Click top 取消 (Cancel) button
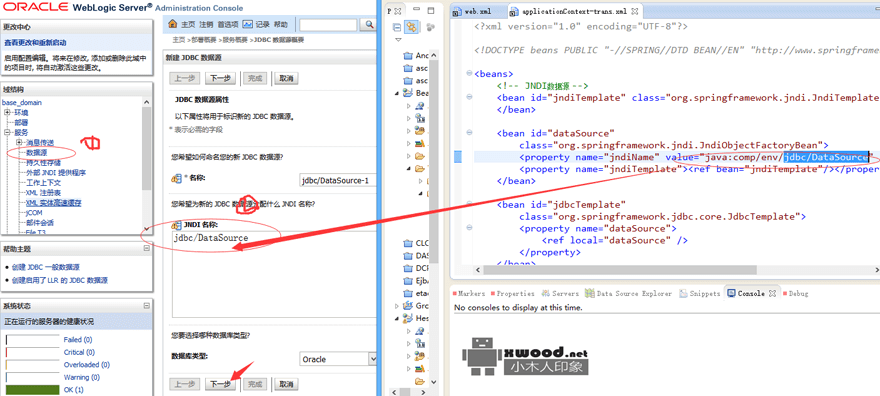The image size is (880, 396). pyautogui.click(x=286, y=78)
